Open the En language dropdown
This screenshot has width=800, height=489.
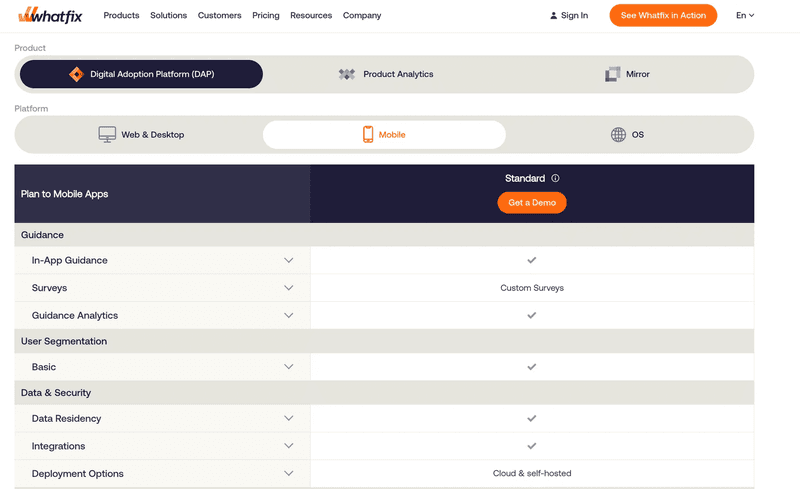[x=745, y=15]
